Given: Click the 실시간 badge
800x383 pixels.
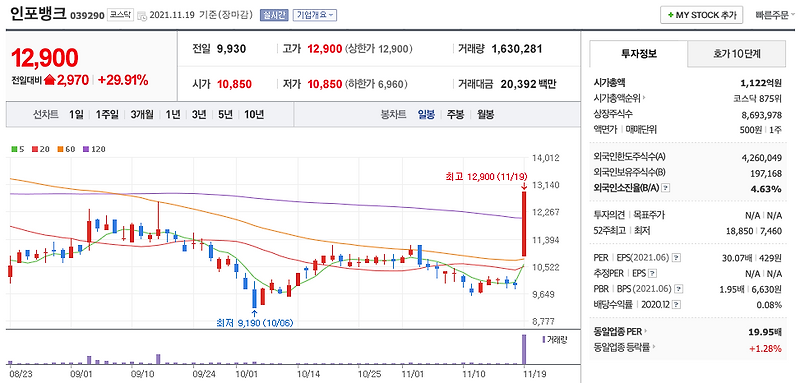Looking at the screenshot, I should [x=274, y=15].
